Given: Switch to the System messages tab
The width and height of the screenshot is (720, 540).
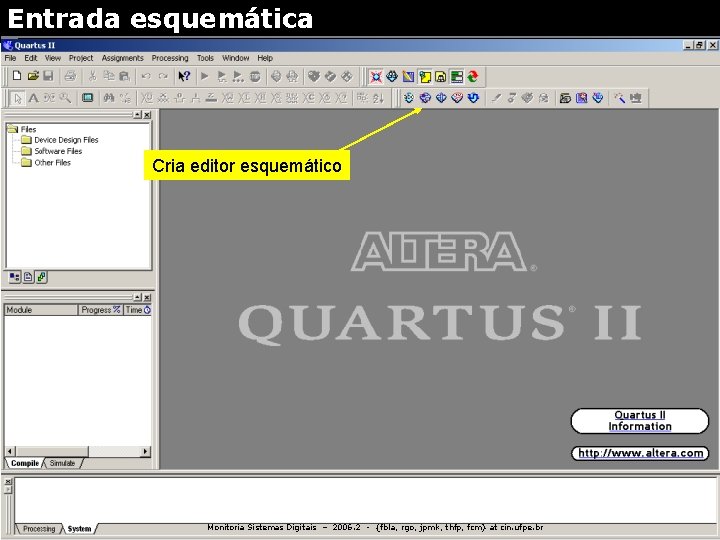Looking at the screenshot, I should click(79, 529).
